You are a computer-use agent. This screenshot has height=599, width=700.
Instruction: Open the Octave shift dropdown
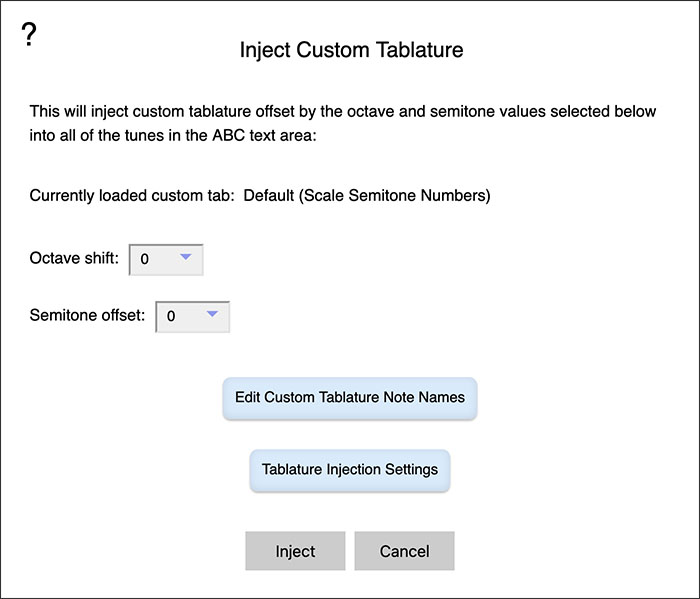(166, 259)
